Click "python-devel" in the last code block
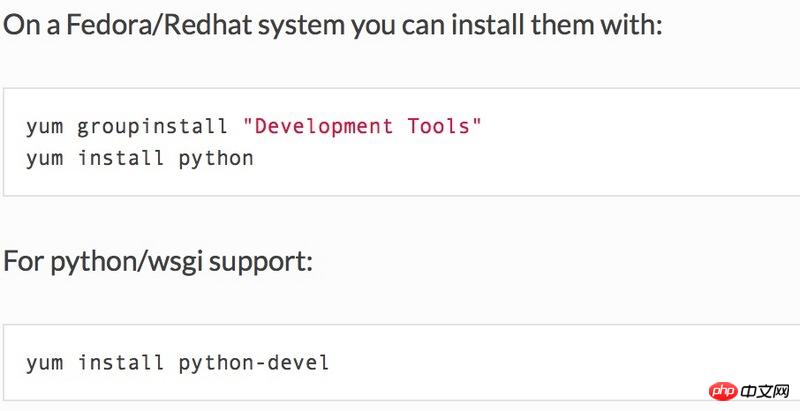 coord(253,362)
